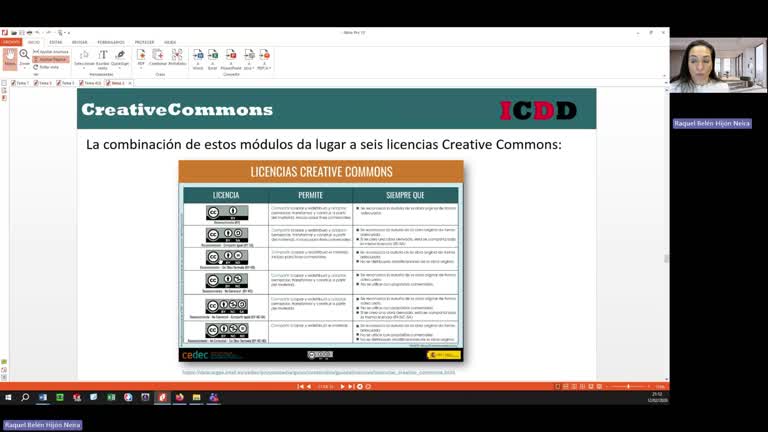Click the Zoom magnifier tool
The width and height of the screenshot is (768, 432).
point(24,54)
